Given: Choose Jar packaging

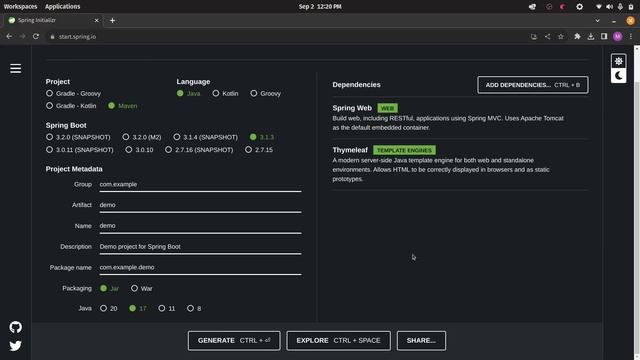Looking at the screenshot, I should pos(109,289).
